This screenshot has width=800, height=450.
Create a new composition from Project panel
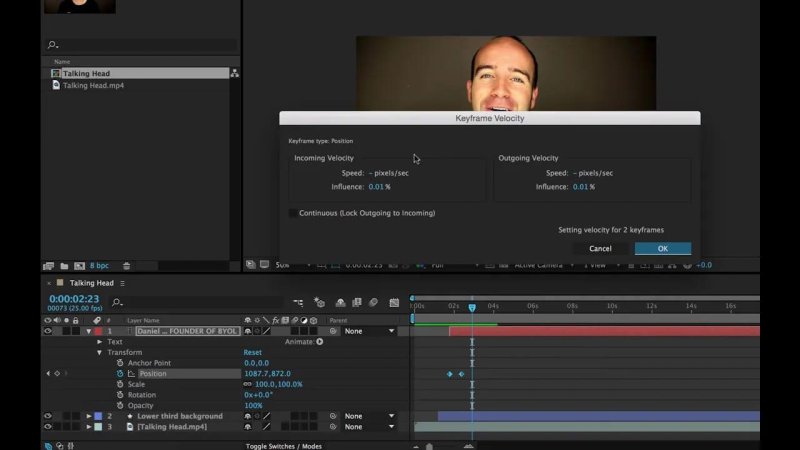pos(79,266)
